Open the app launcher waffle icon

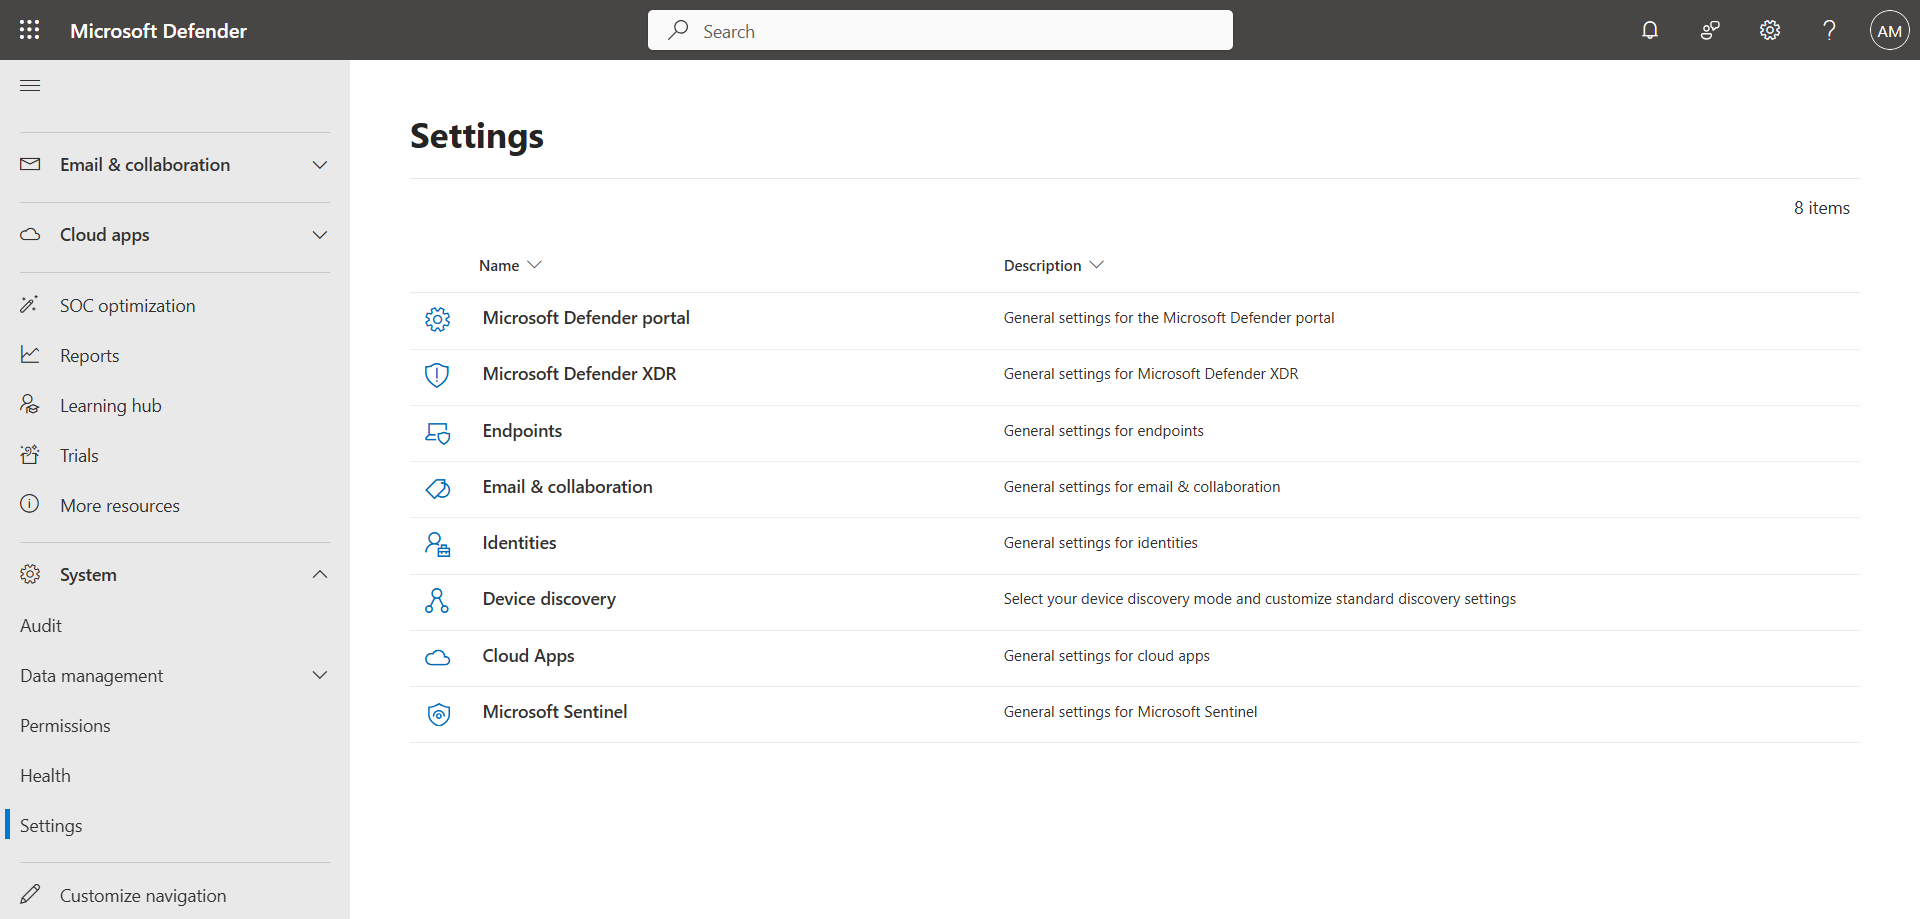pos(30,30)
